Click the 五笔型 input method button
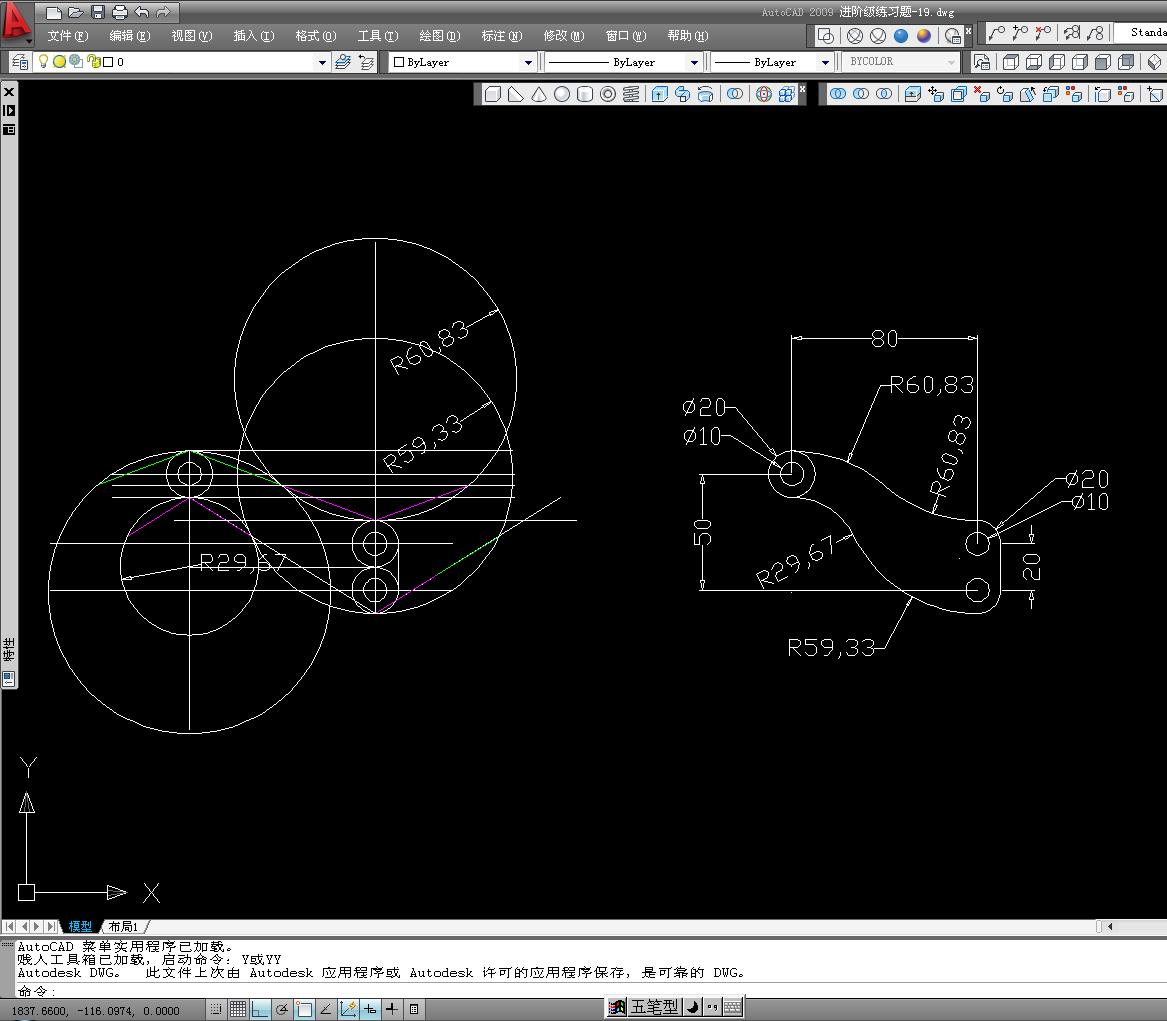 coord(655,1007)
